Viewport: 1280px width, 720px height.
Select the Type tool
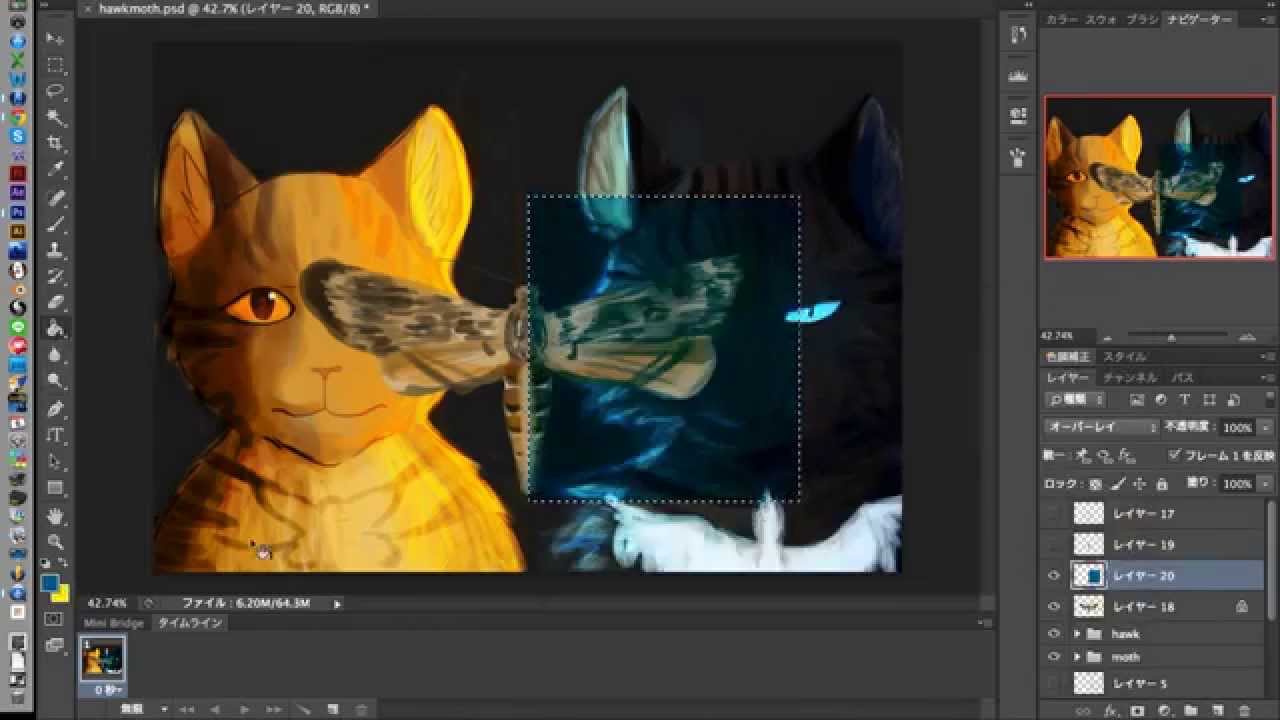point(55,435)
